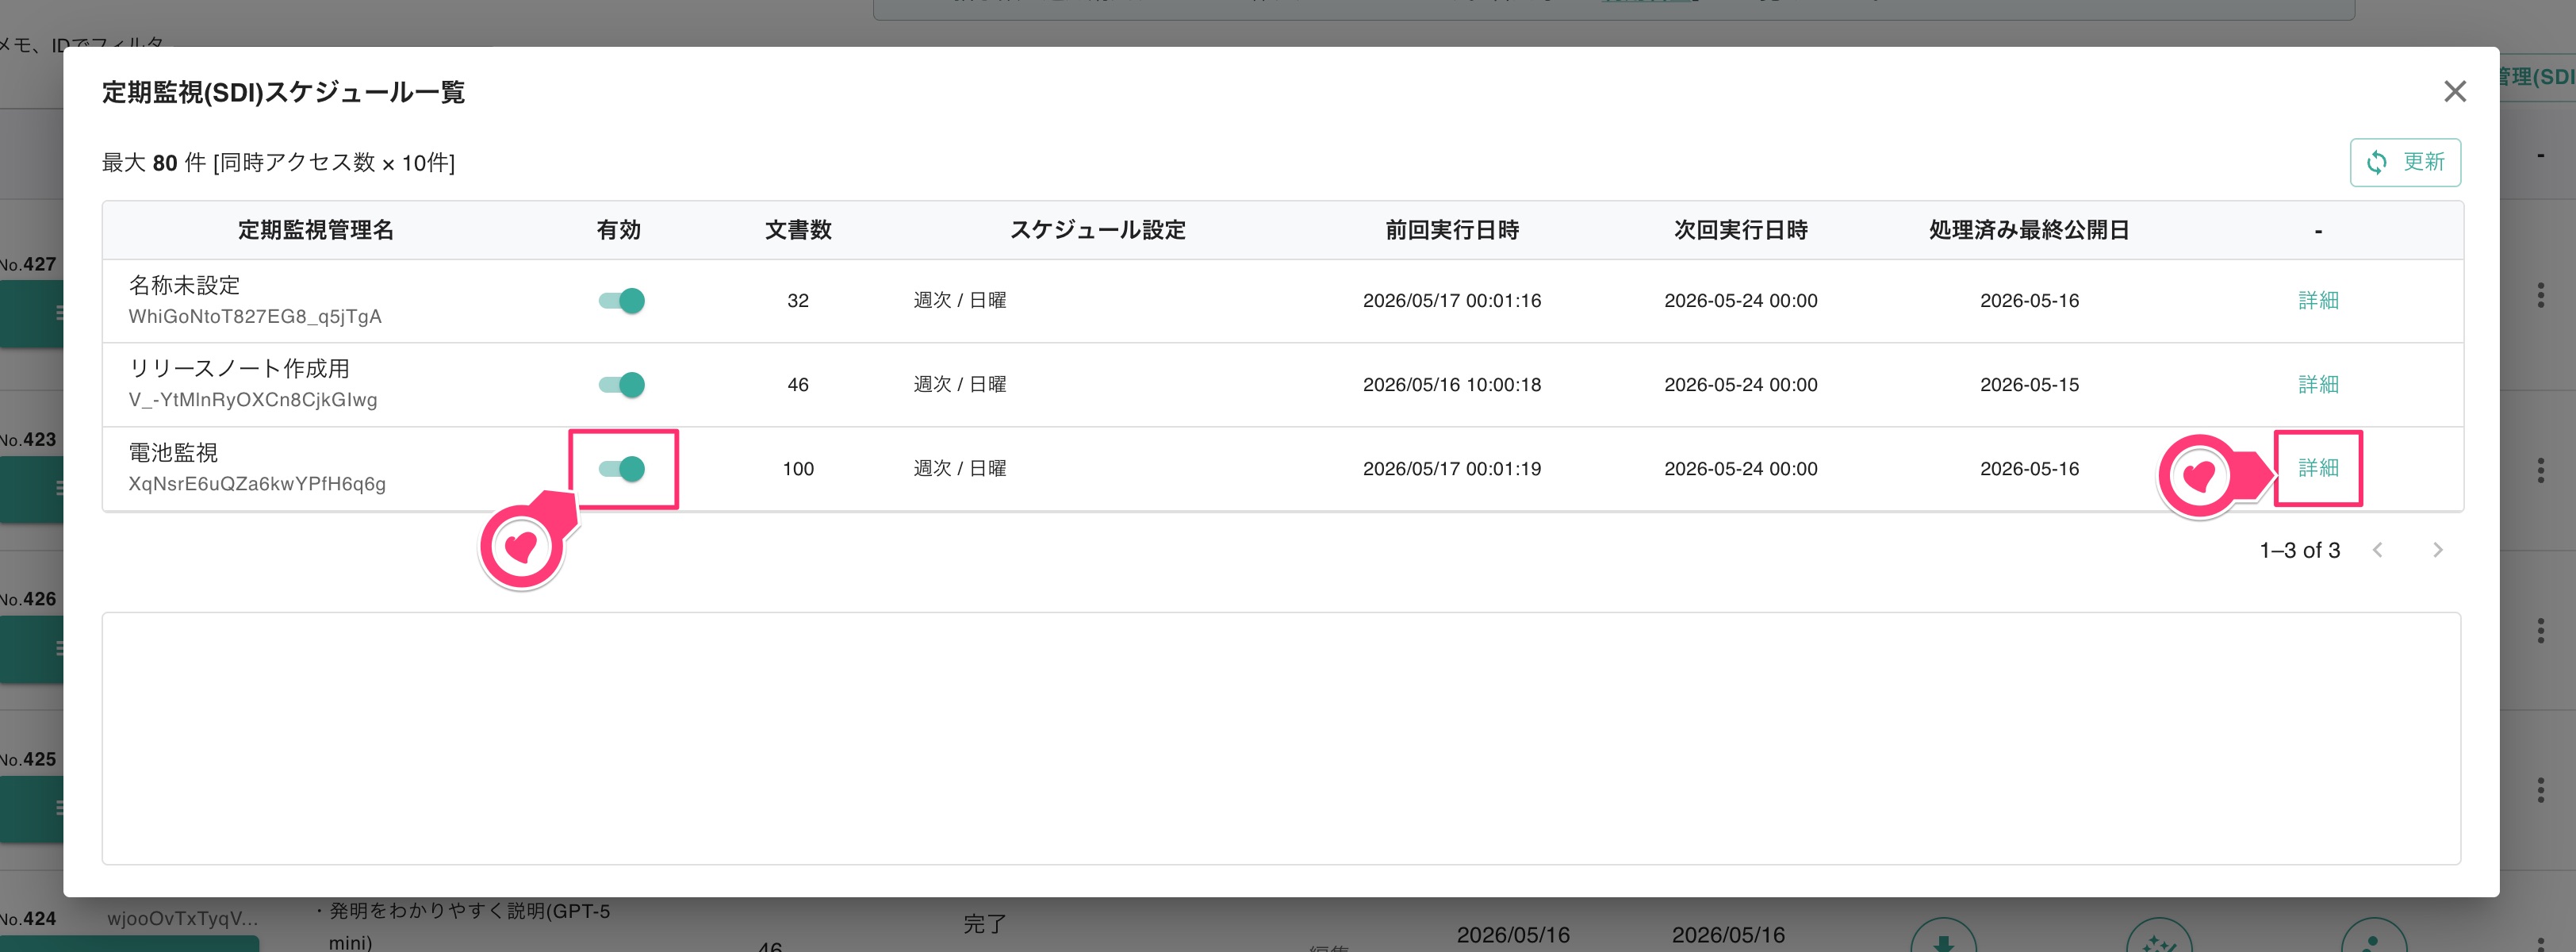Click the 有効 column header

[x=618, y=230]
